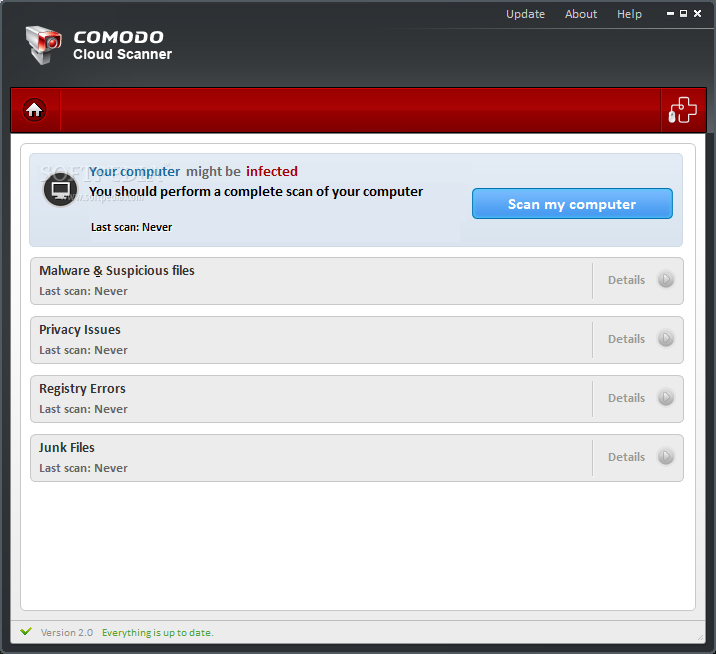
Task: Click the green checkmark status icon
Action: [26, 632]
